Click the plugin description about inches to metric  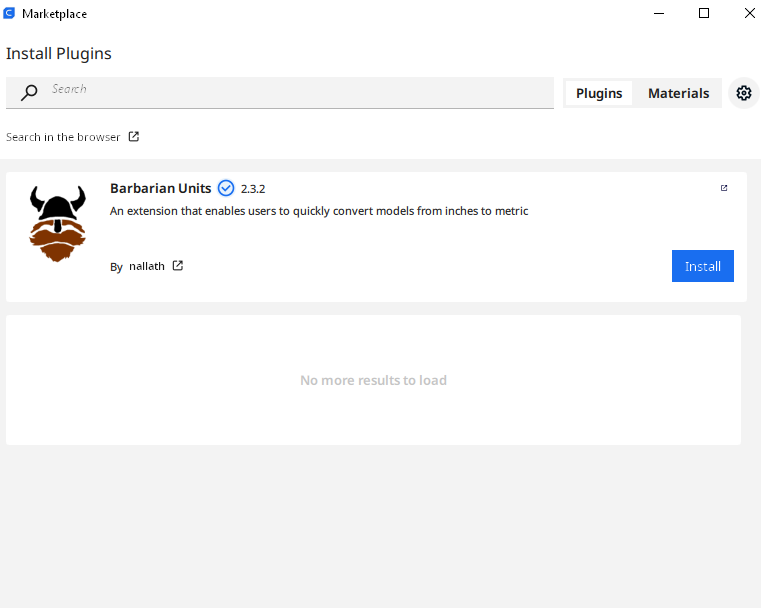click(x=319, y=211)
